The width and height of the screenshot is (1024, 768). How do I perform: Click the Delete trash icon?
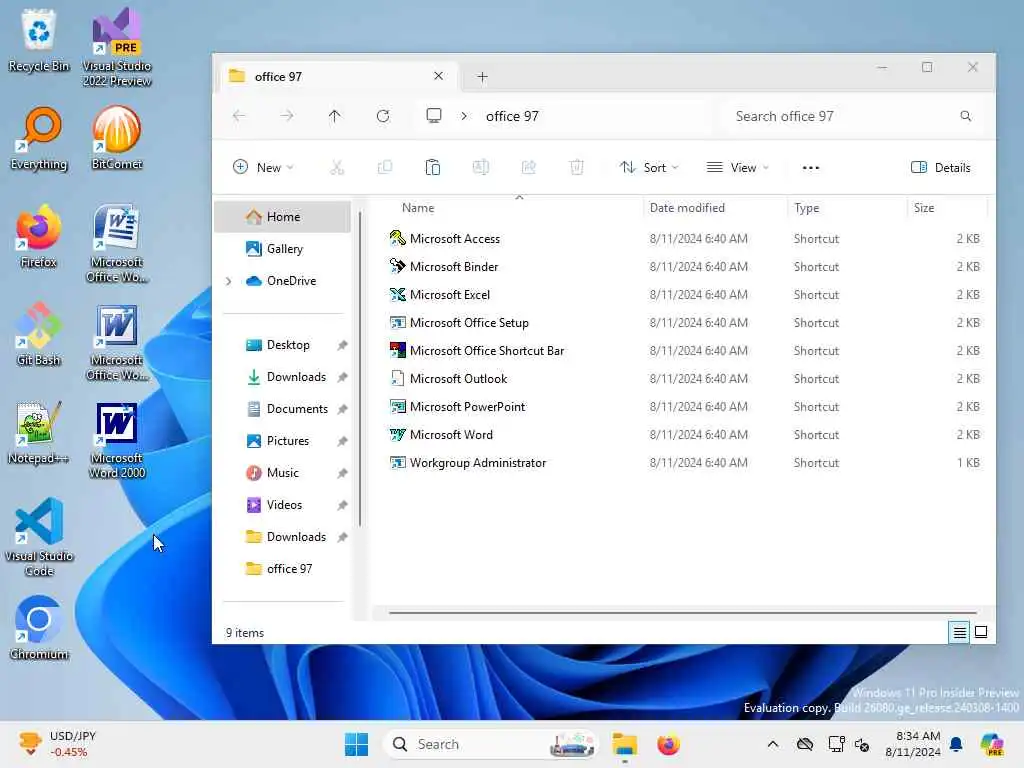click(577, 168)
